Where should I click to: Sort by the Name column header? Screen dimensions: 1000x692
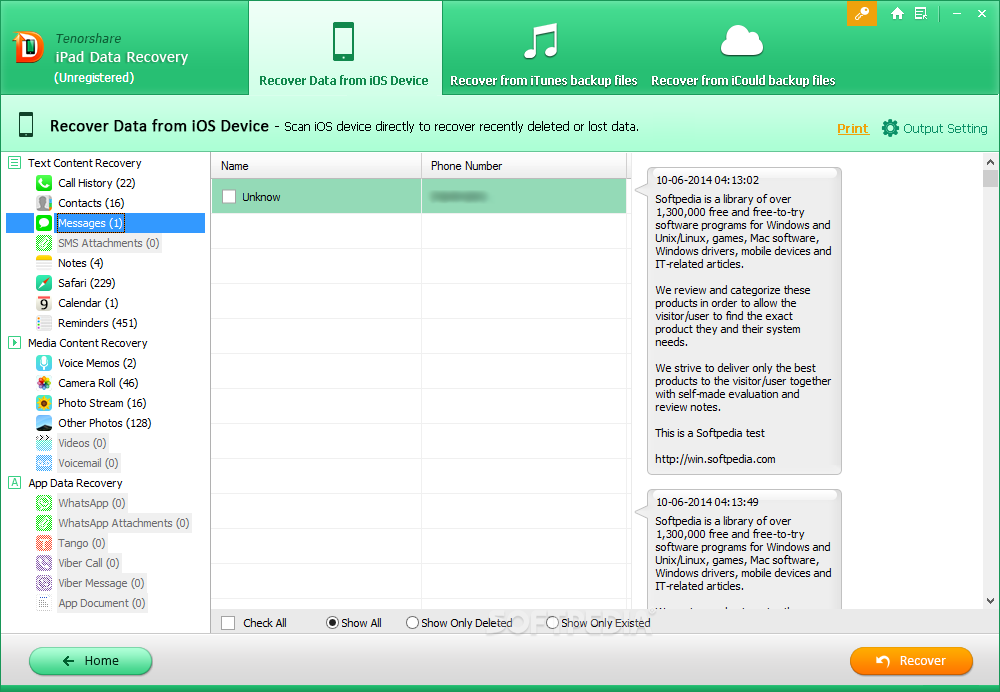pyautogui.click(x=316, y=166)
